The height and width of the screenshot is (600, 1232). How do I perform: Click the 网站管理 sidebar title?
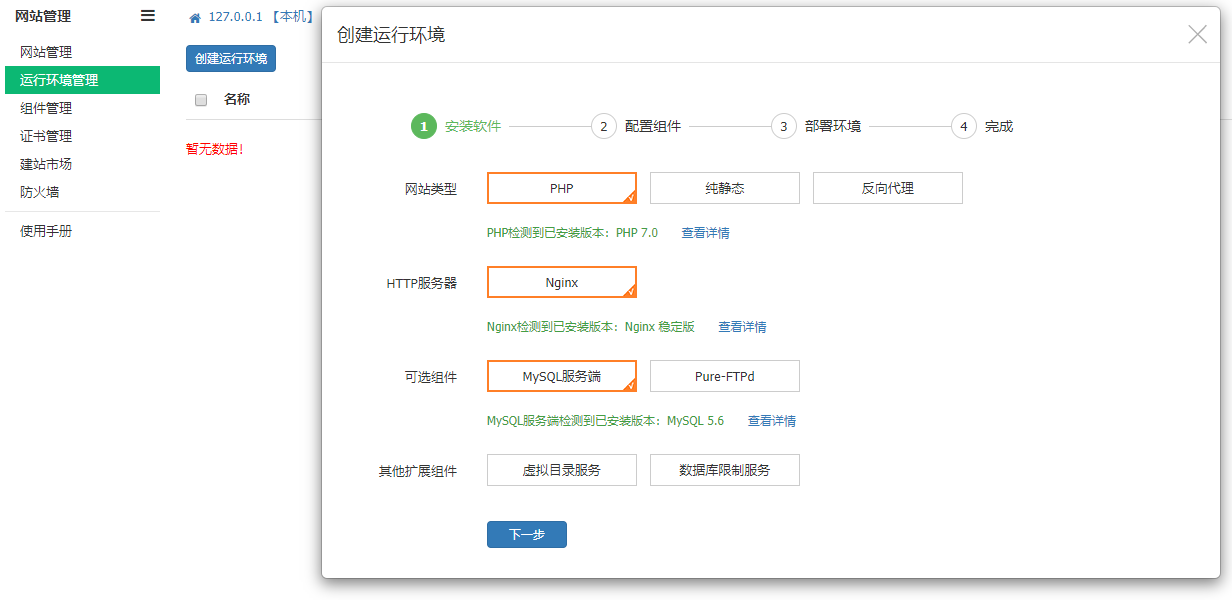43,16
